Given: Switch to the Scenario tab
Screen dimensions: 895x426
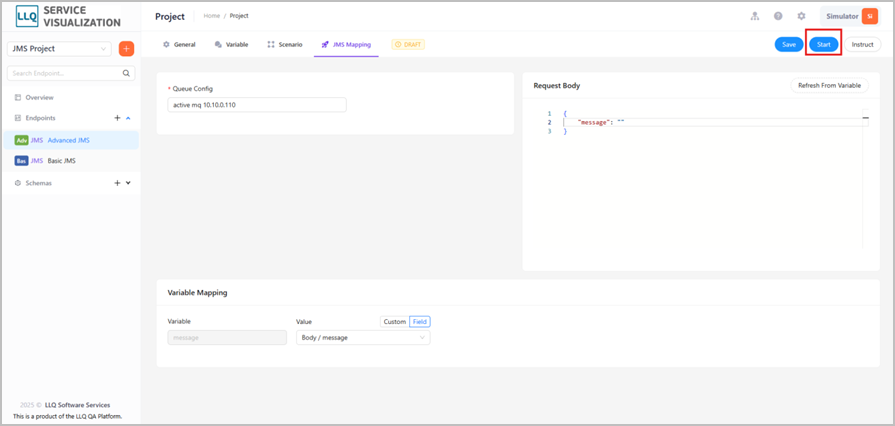Looking at the screenshot, I should 285,45.
